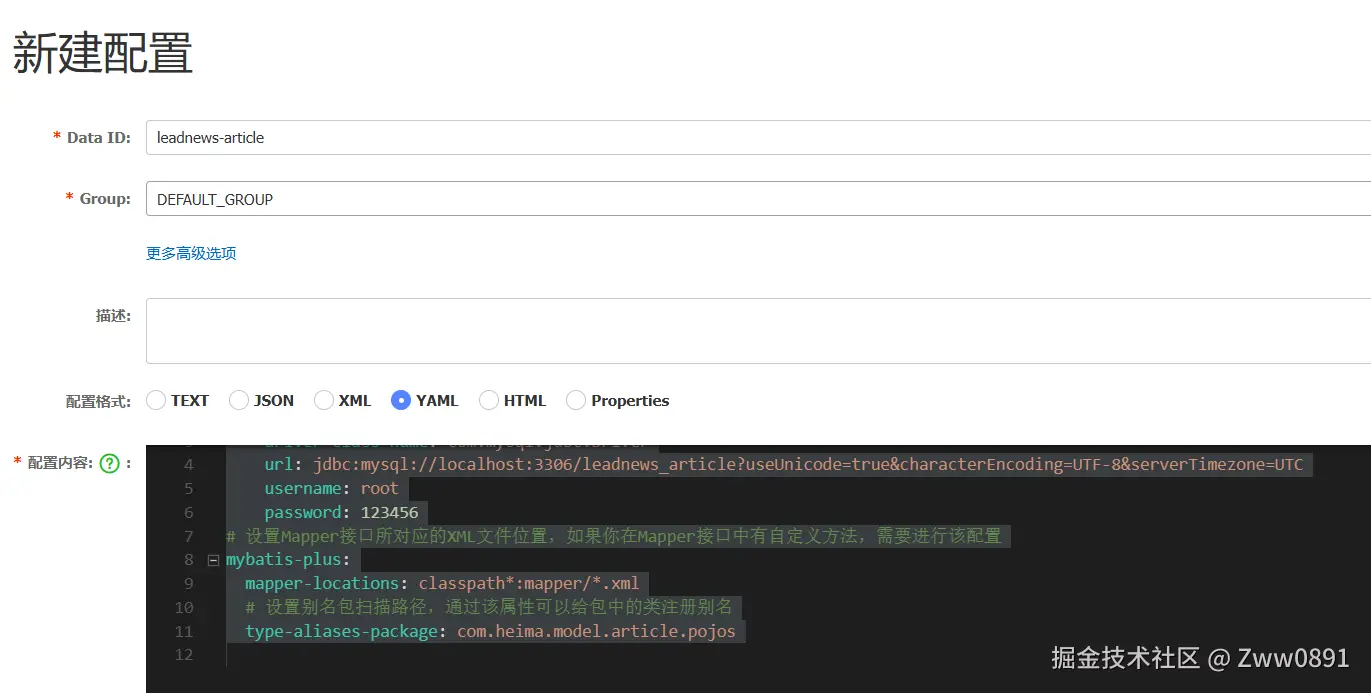The image size is (1371, 693).
Task: Click the mybatis-plus: line in editor
Action: (288, 560)
